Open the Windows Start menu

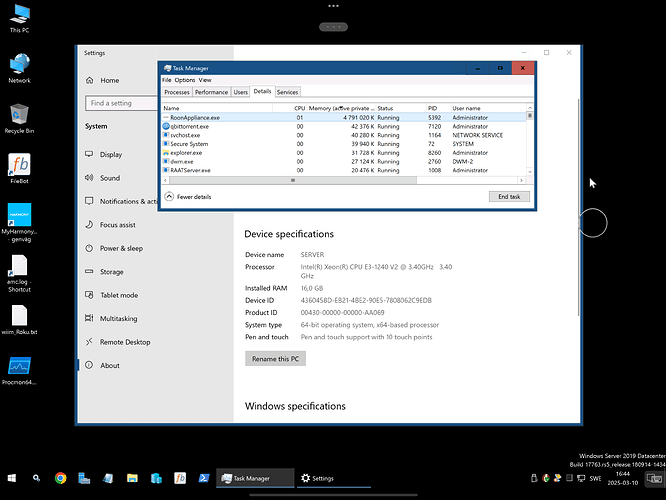coord(12,478)
